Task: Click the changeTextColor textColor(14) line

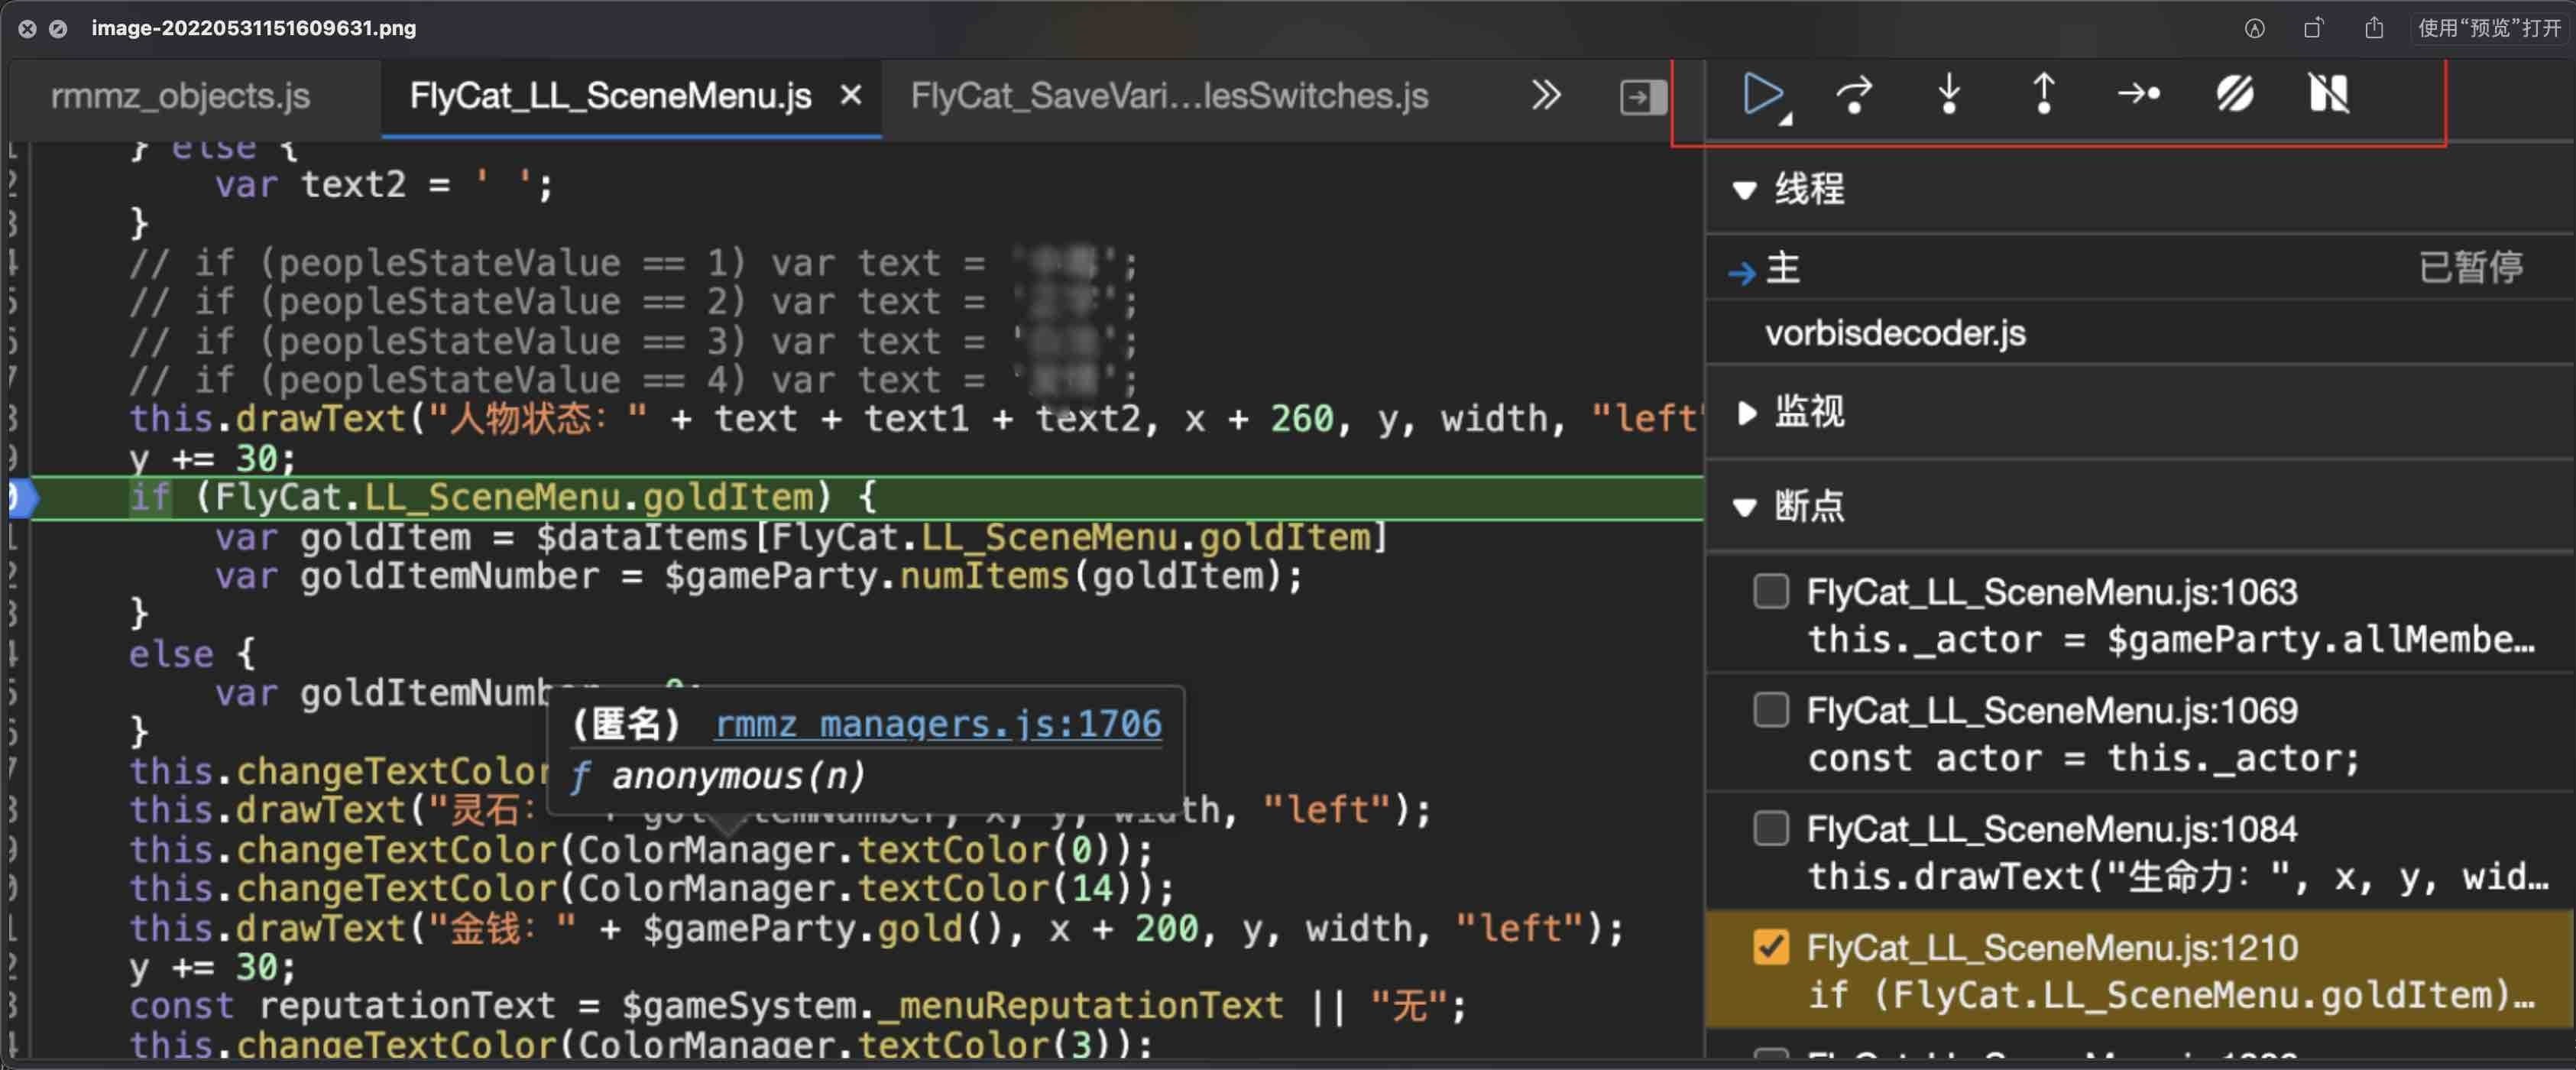Action: coord(651,888)
